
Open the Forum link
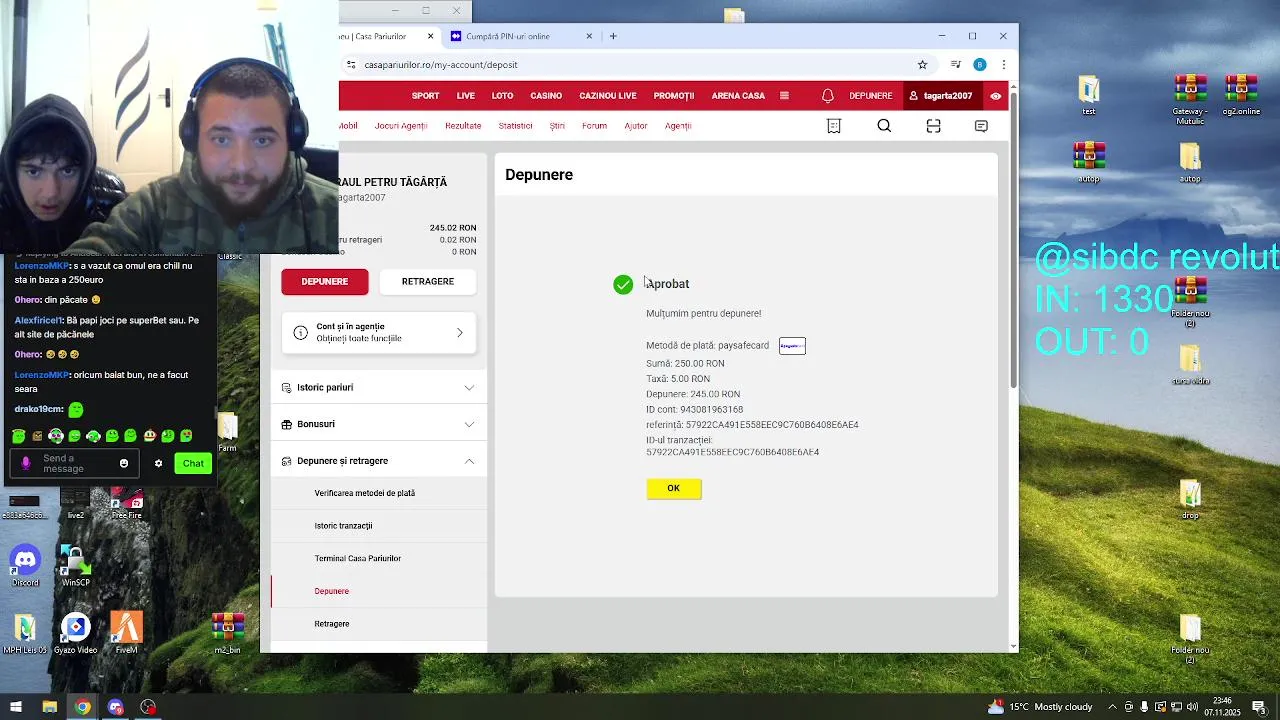[x=594, y=126]
